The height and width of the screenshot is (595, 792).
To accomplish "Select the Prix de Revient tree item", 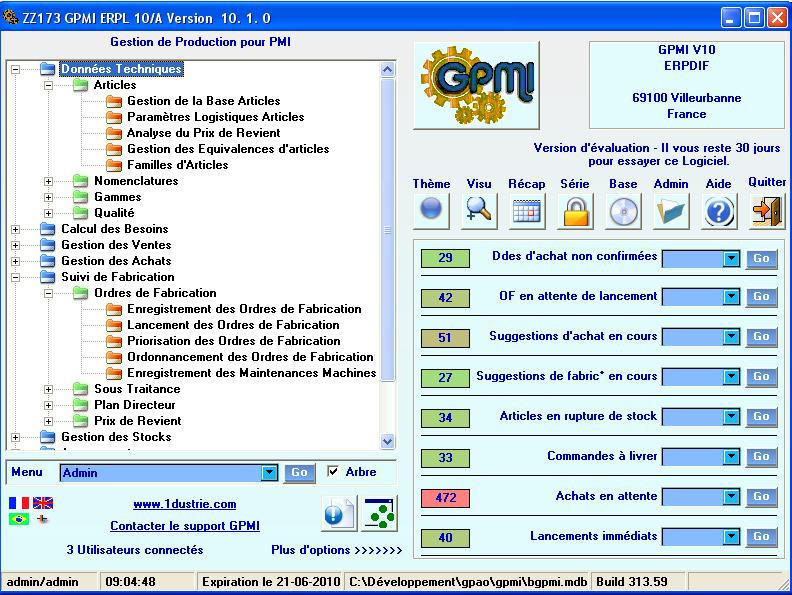I will [x=137, y=421].
